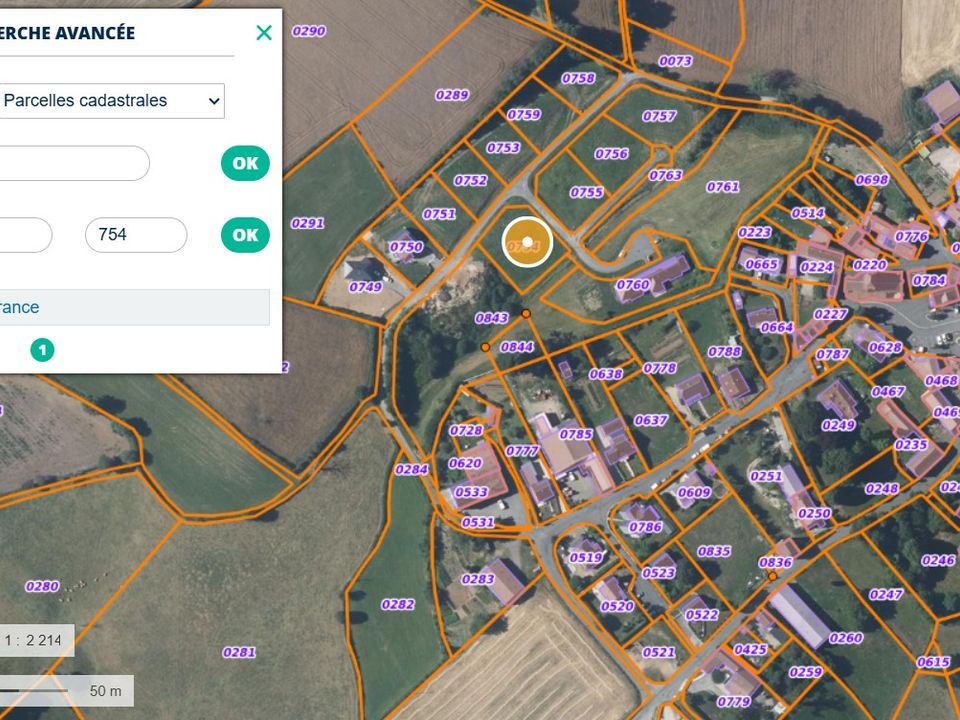Select parcel label 0755
Viewport: 960px width, 720px height.
[x=587, y=192]
